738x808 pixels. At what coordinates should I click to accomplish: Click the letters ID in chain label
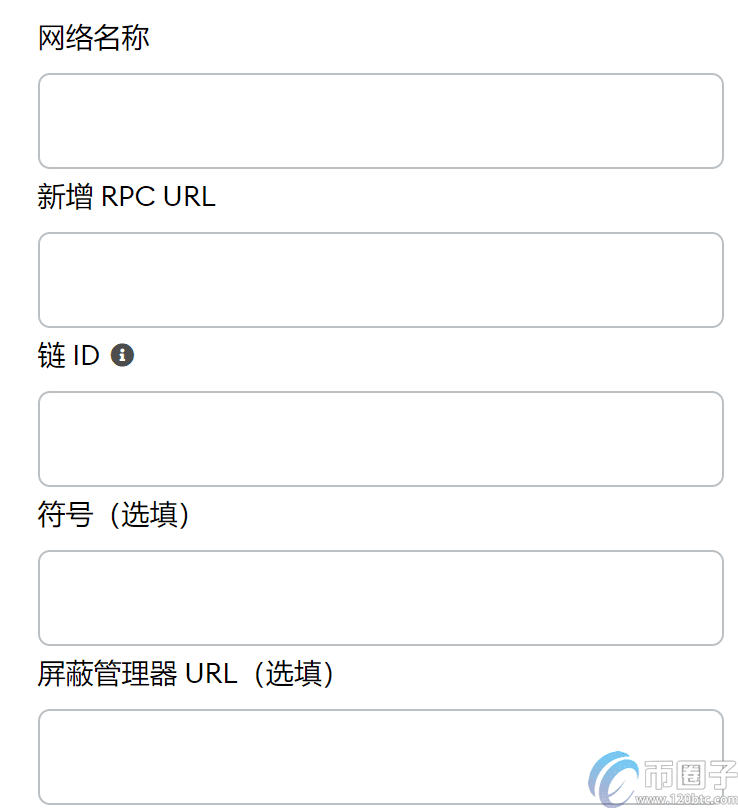(x=86, y=355)
